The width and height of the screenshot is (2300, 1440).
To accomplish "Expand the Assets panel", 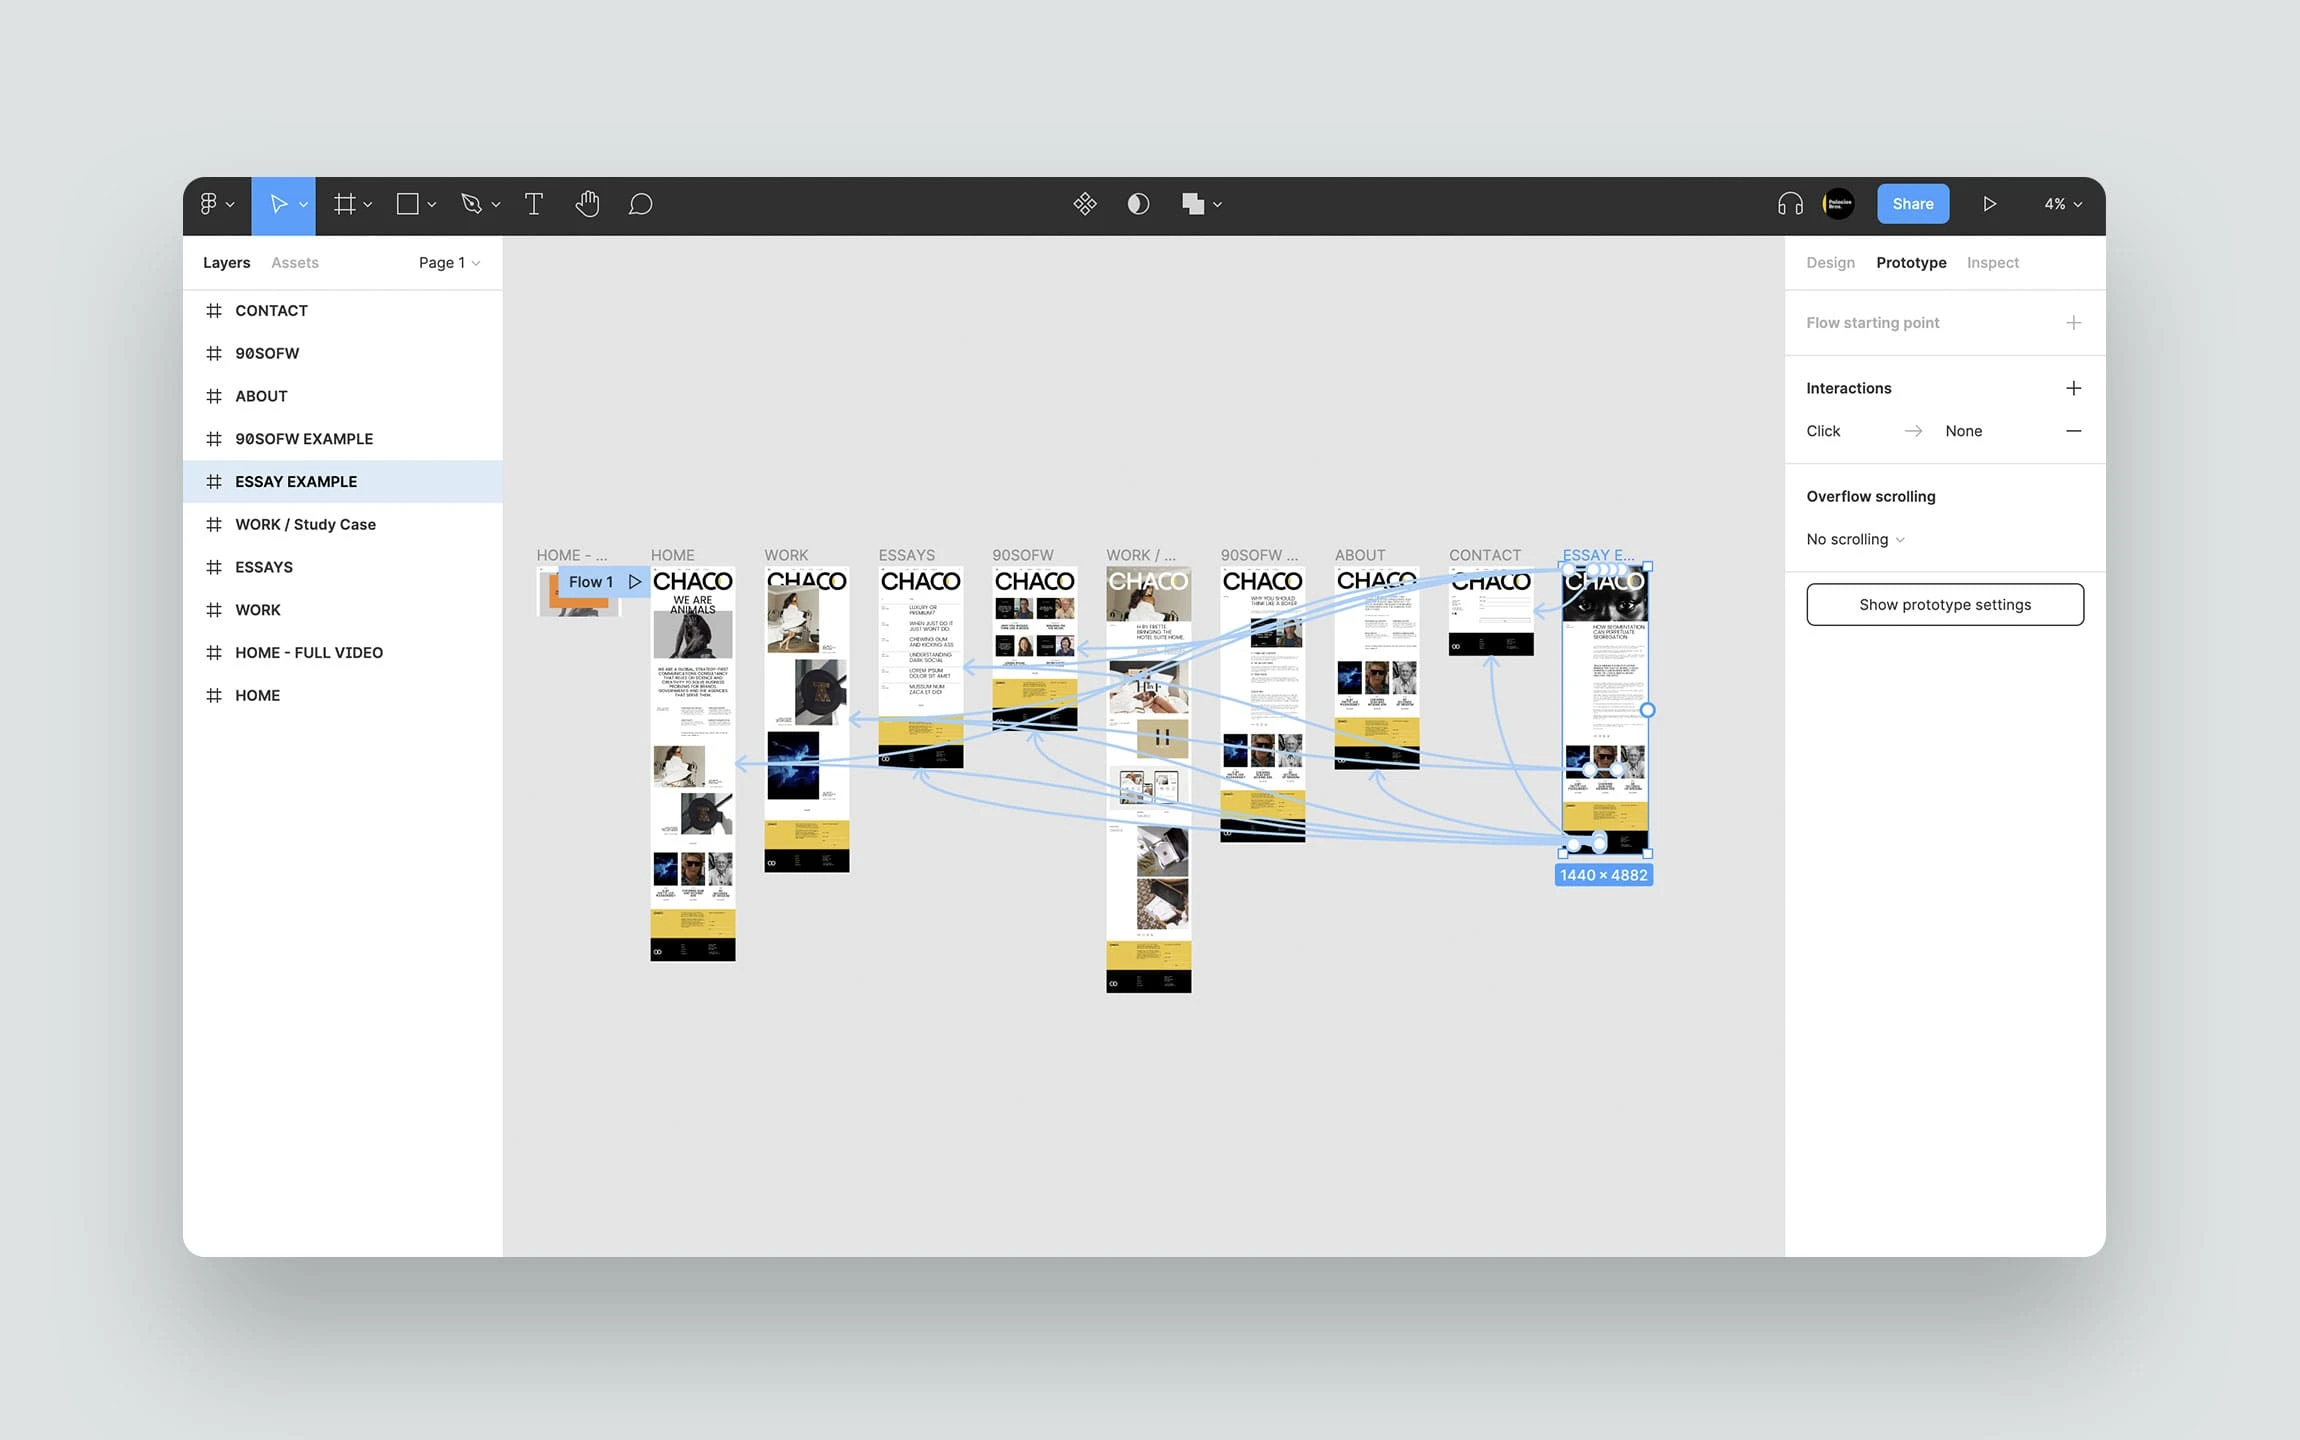I will pos(294,262).
